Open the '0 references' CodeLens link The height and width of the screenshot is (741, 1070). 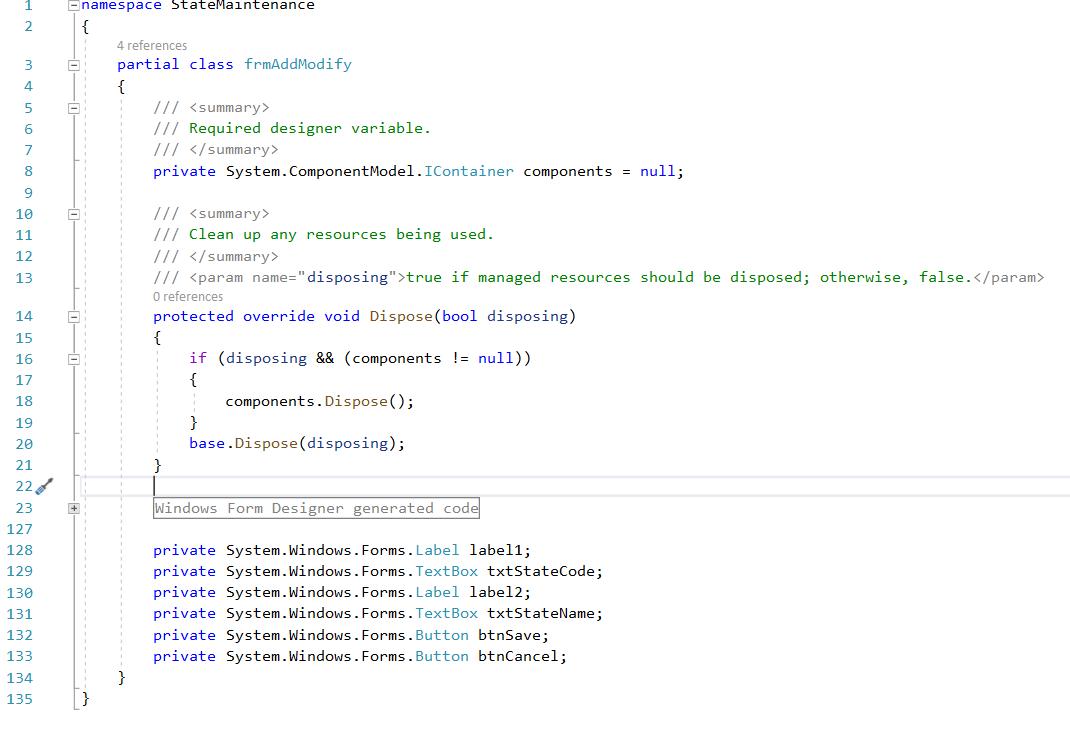[x=188, y=297]
